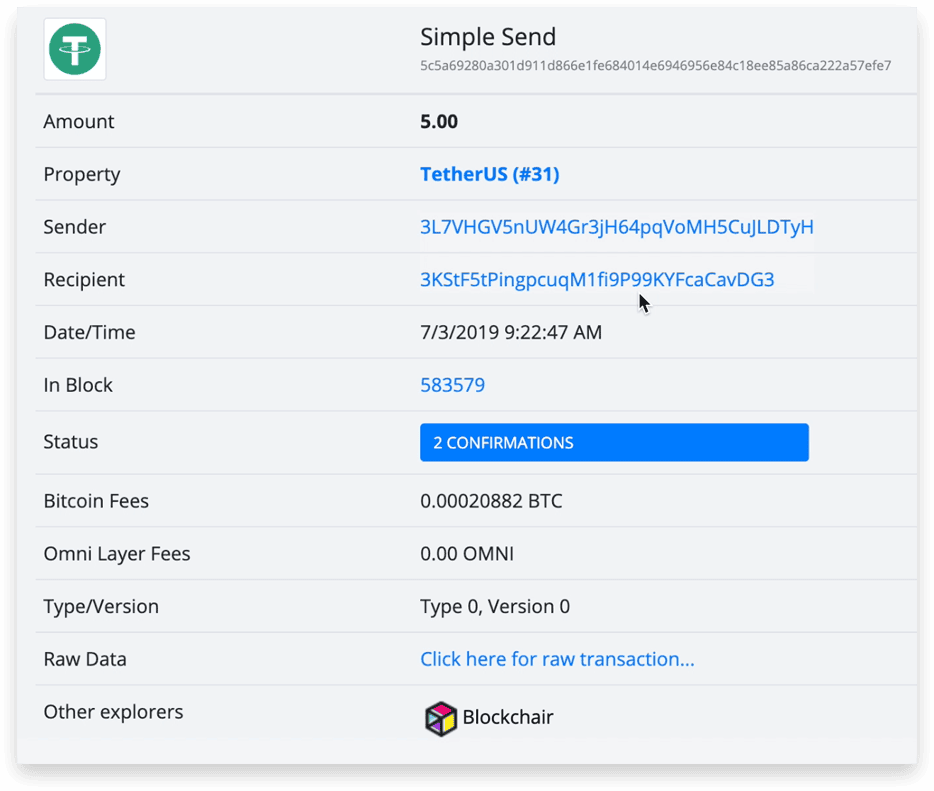The height and width of the screenshot is (791, 934).
Task: Open sender address 3L7VHGV5nUW4Gr3jH64pqVoMH5CuJLDTyH
Action: pyautogui.click(x=617, y=227)
